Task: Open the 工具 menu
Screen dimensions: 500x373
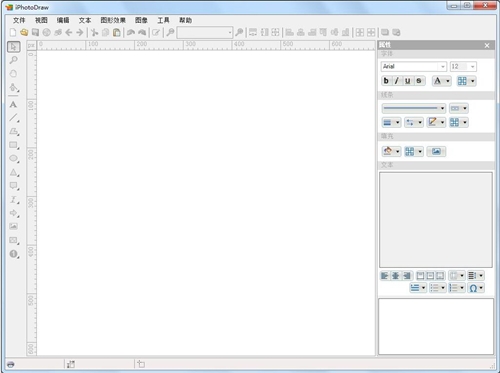Action: (163, 20)
